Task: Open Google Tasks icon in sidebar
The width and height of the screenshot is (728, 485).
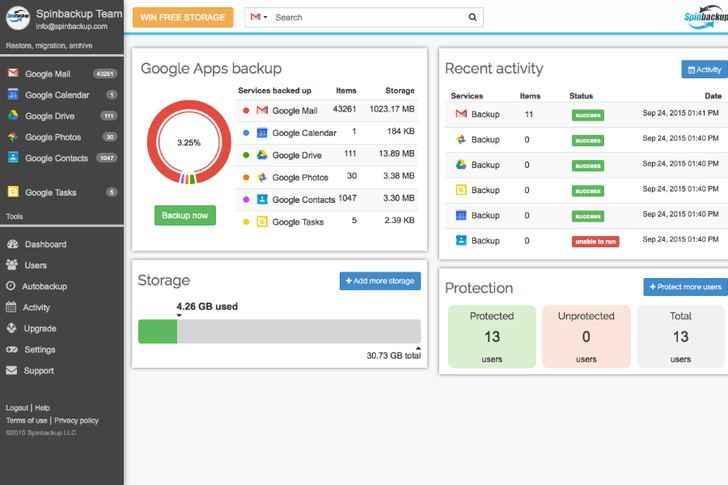Action: tap(13, 191)
